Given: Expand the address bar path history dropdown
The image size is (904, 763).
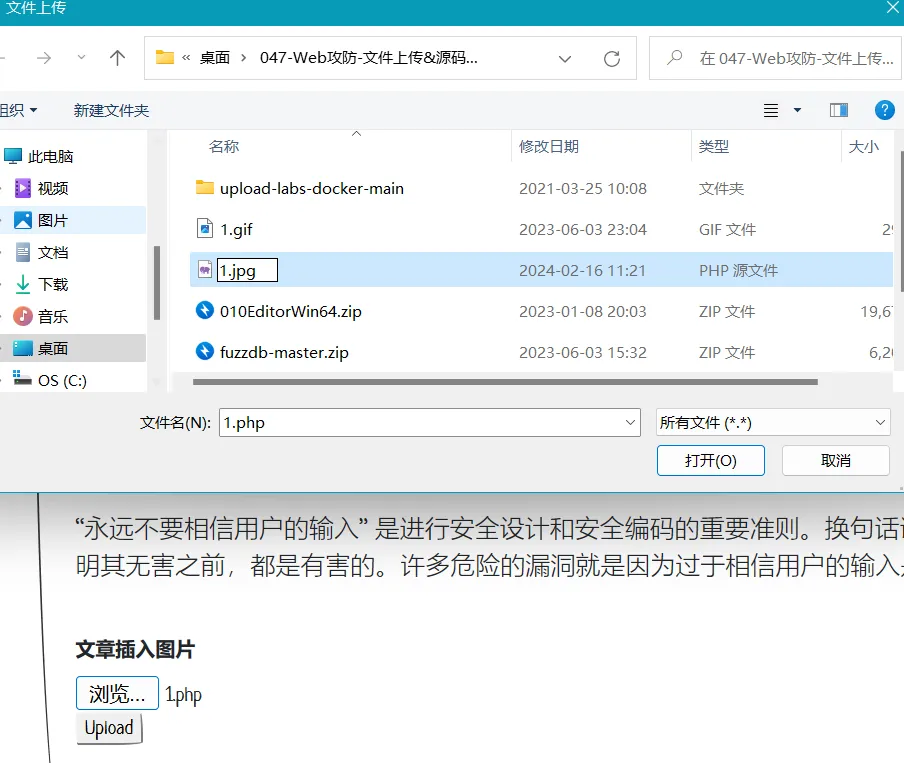Looking at the screenshot, I should coord(565,58).
